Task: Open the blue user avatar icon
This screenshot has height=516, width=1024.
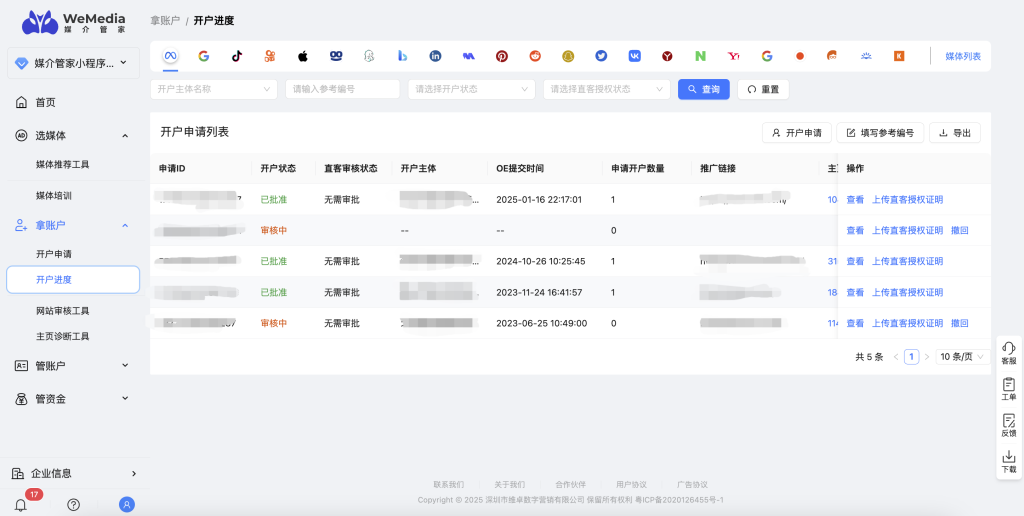Action: (127, 504)
